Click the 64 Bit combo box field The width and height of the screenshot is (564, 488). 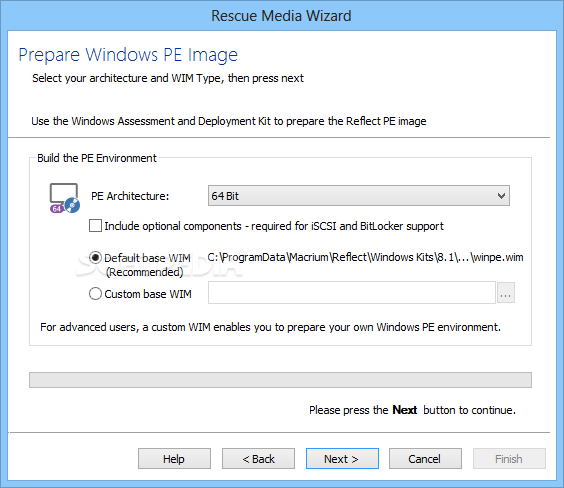359,196
